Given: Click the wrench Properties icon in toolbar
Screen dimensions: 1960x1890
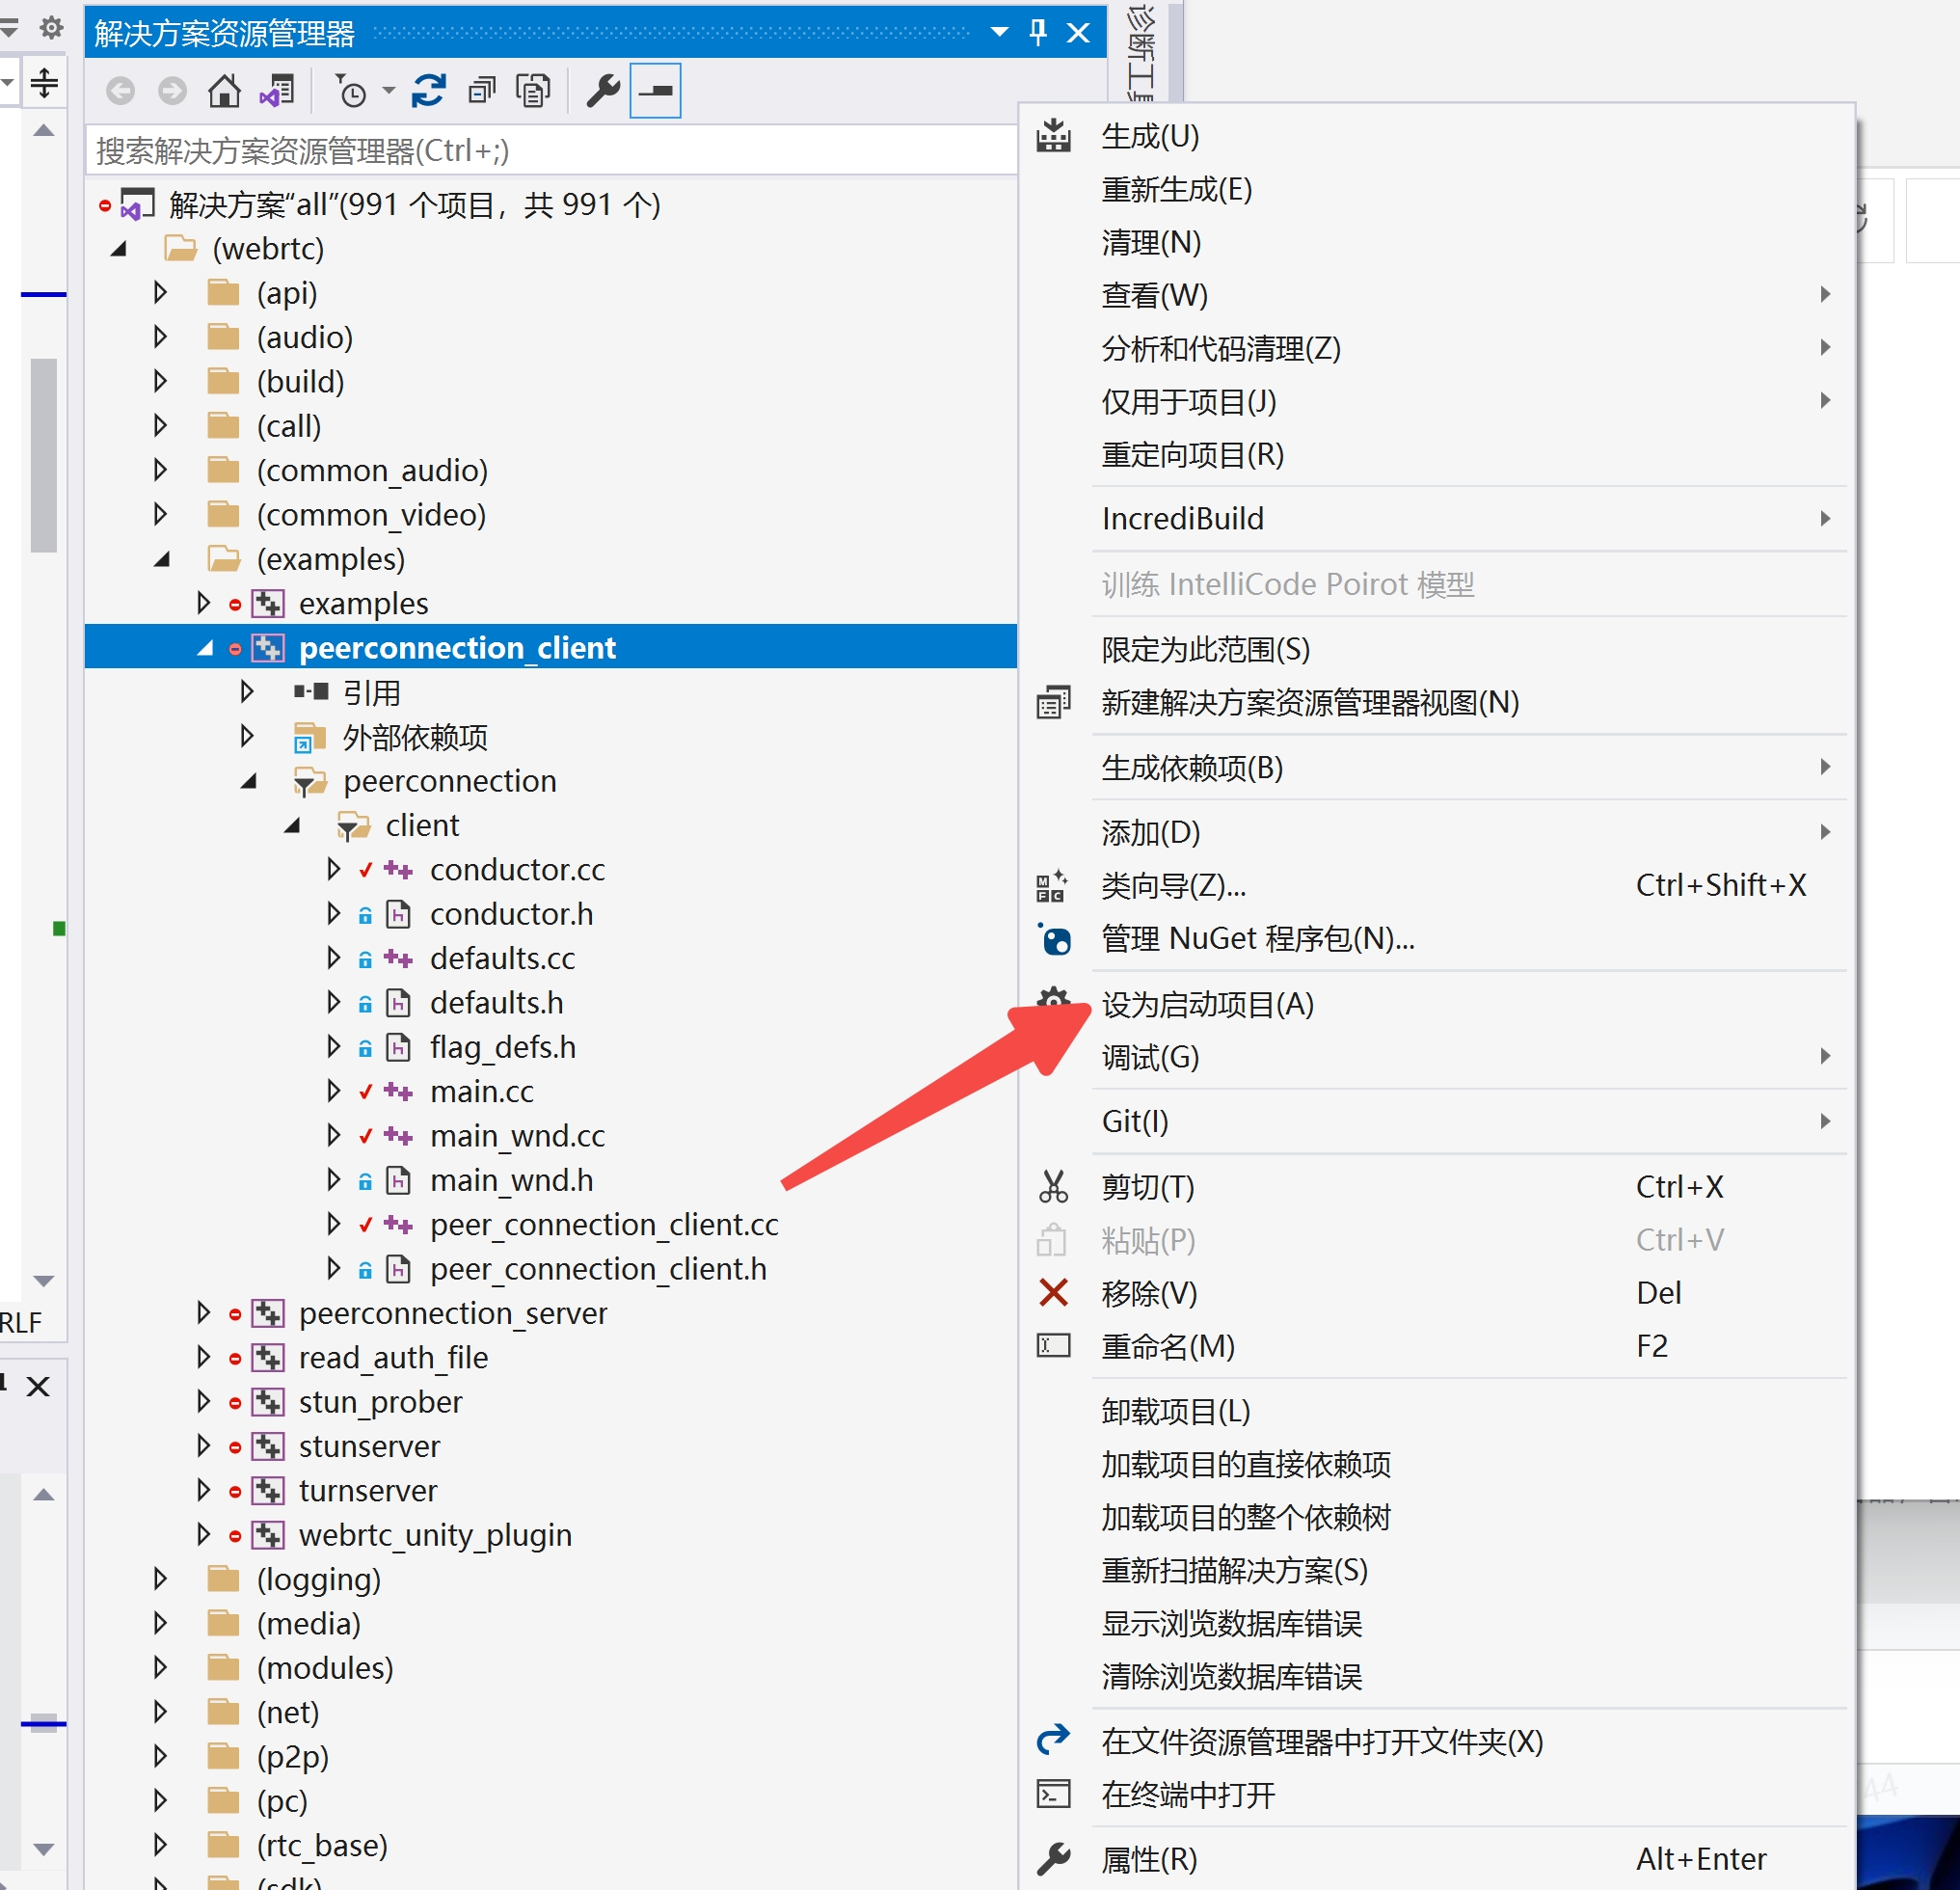Looking at the screenshot, I should 603,91.
